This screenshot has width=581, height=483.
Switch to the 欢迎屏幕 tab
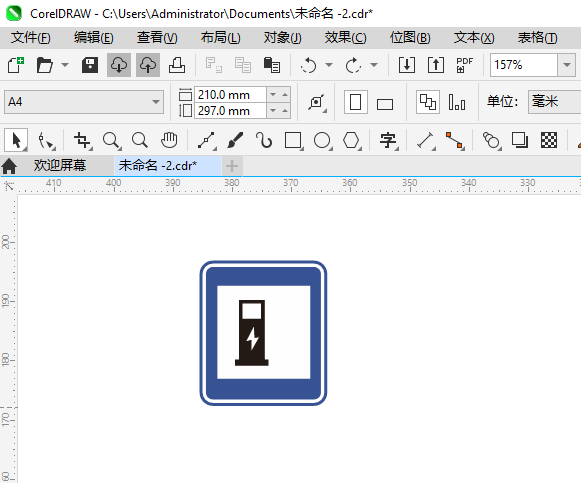coord(60,166)
